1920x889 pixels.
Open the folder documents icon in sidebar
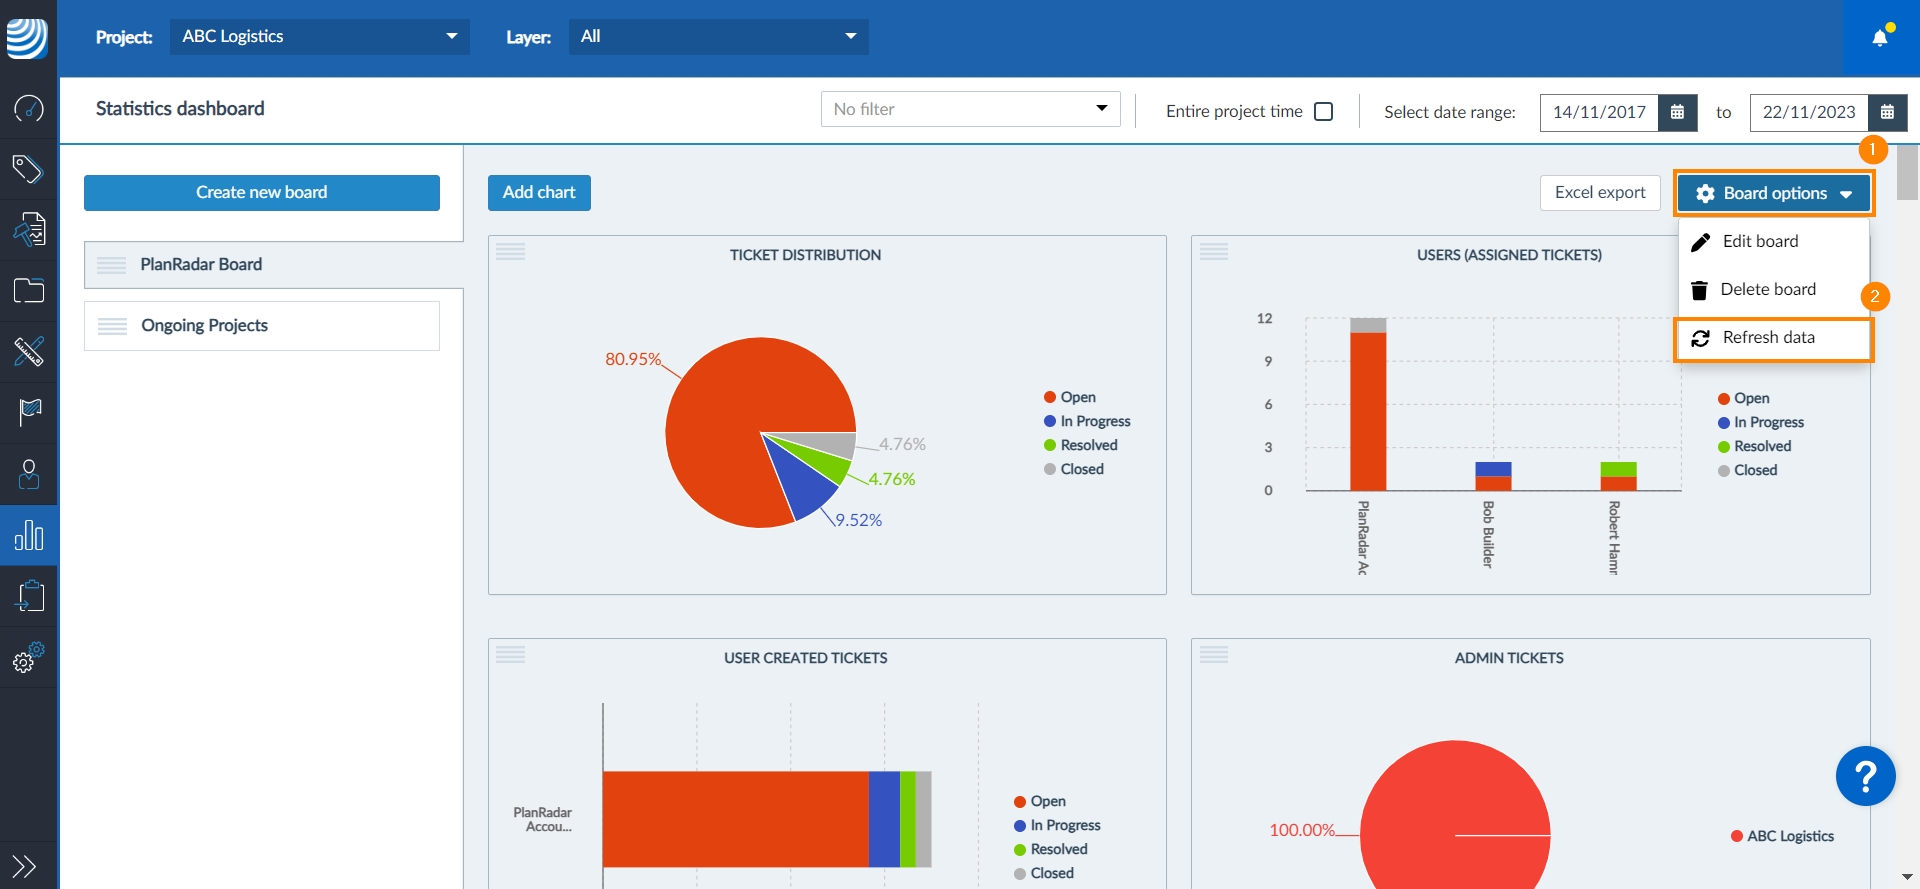point(28,291)
